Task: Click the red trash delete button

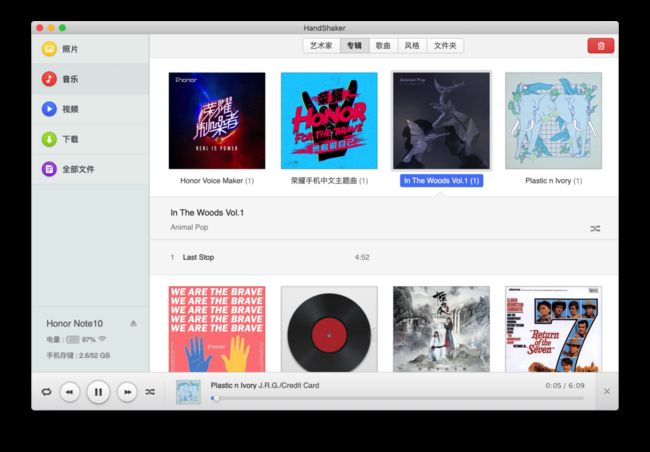Action: click(601, 46)
